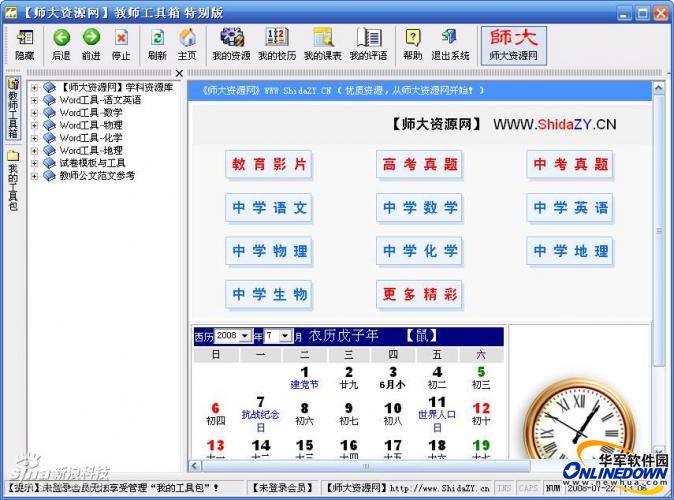Click book icon beside 学科资源库

tap(49, 87)
